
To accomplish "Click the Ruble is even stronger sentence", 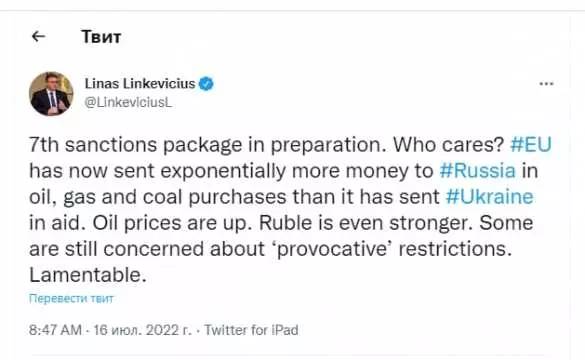I will tap(366, 223).
